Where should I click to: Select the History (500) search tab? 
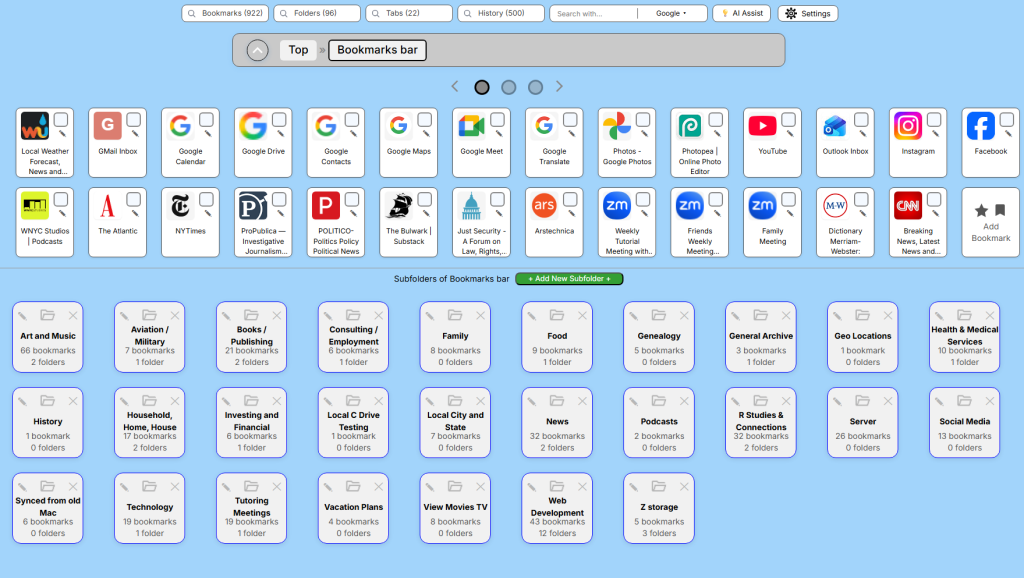(500, 14)
